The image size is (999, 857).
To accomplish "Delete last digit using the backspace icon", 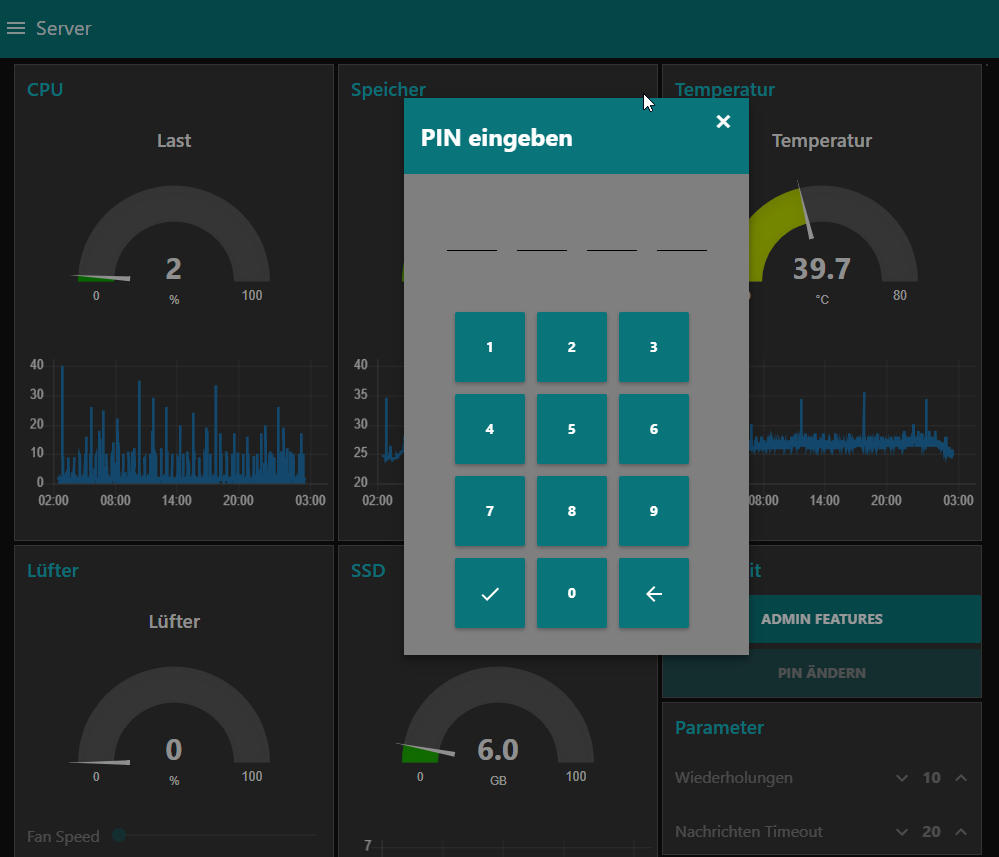I will [653, 592].
